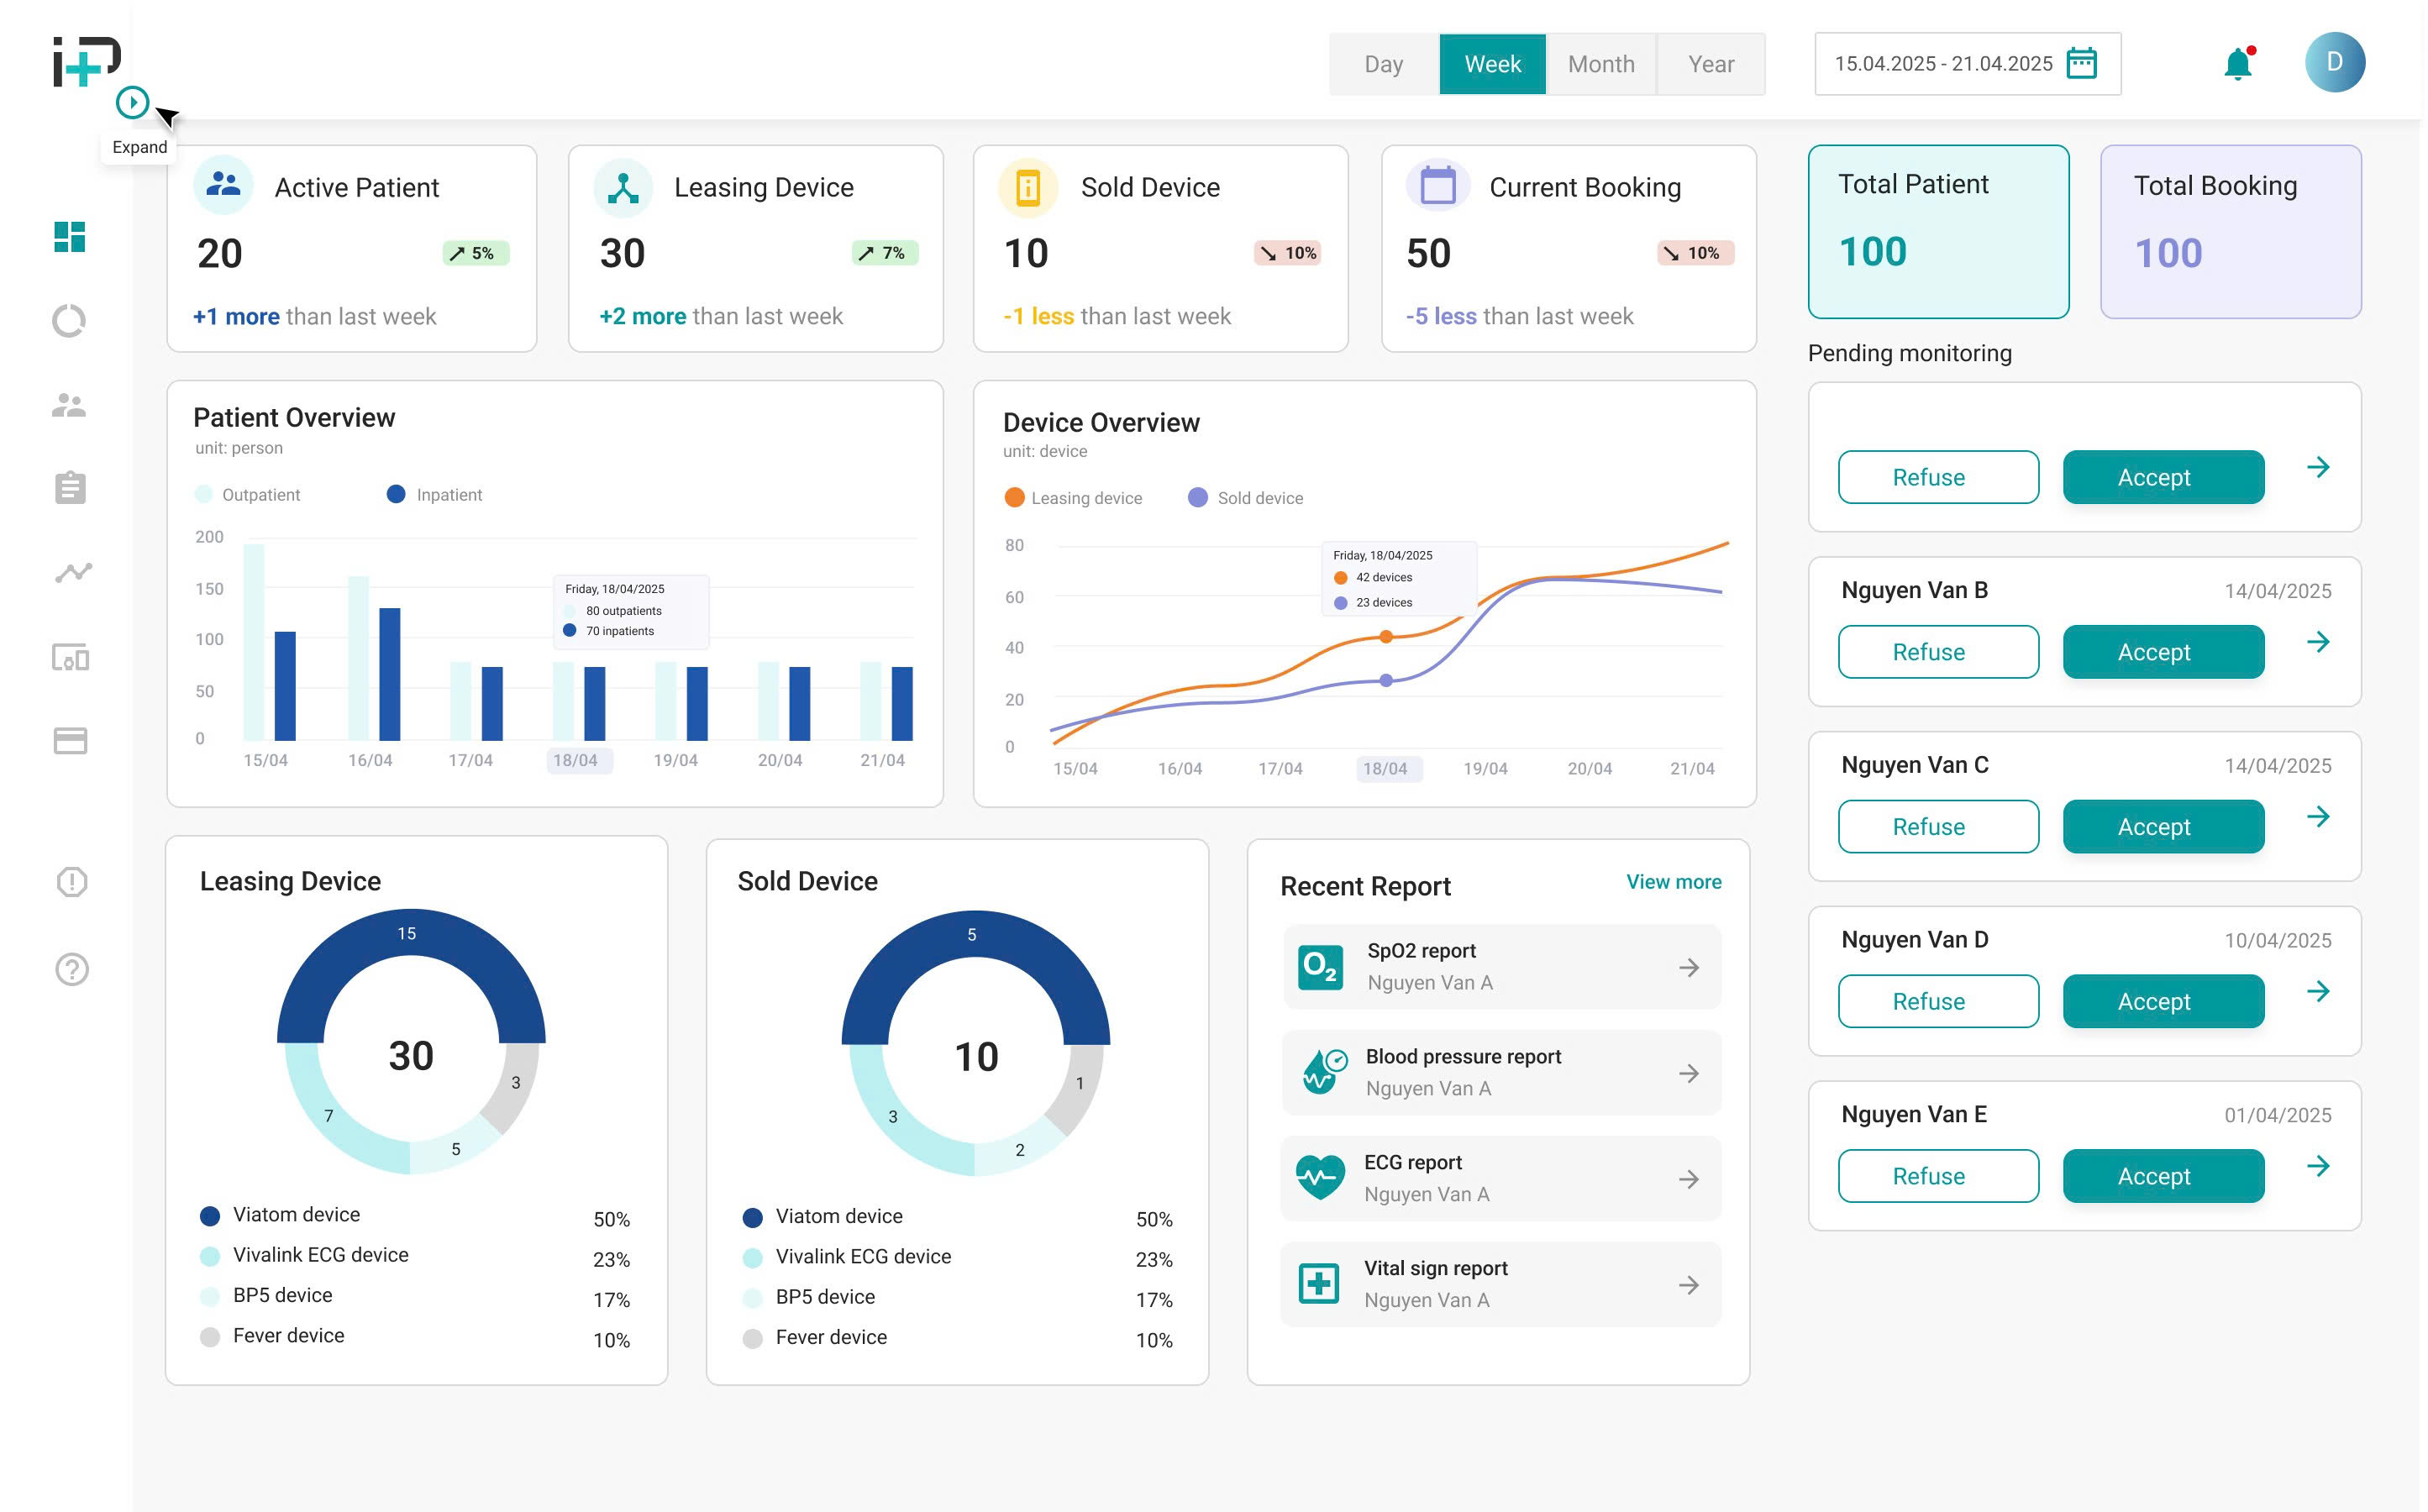
Task: Open the SpO2 report O2 icon
Action: coord(1320,966)
